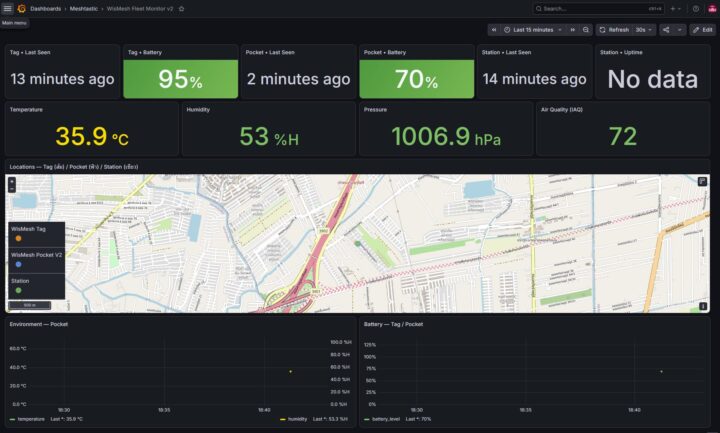This screenshot has width=720, height=433.
Task: Click the map attribution info icon
Action: coord(703,306)
